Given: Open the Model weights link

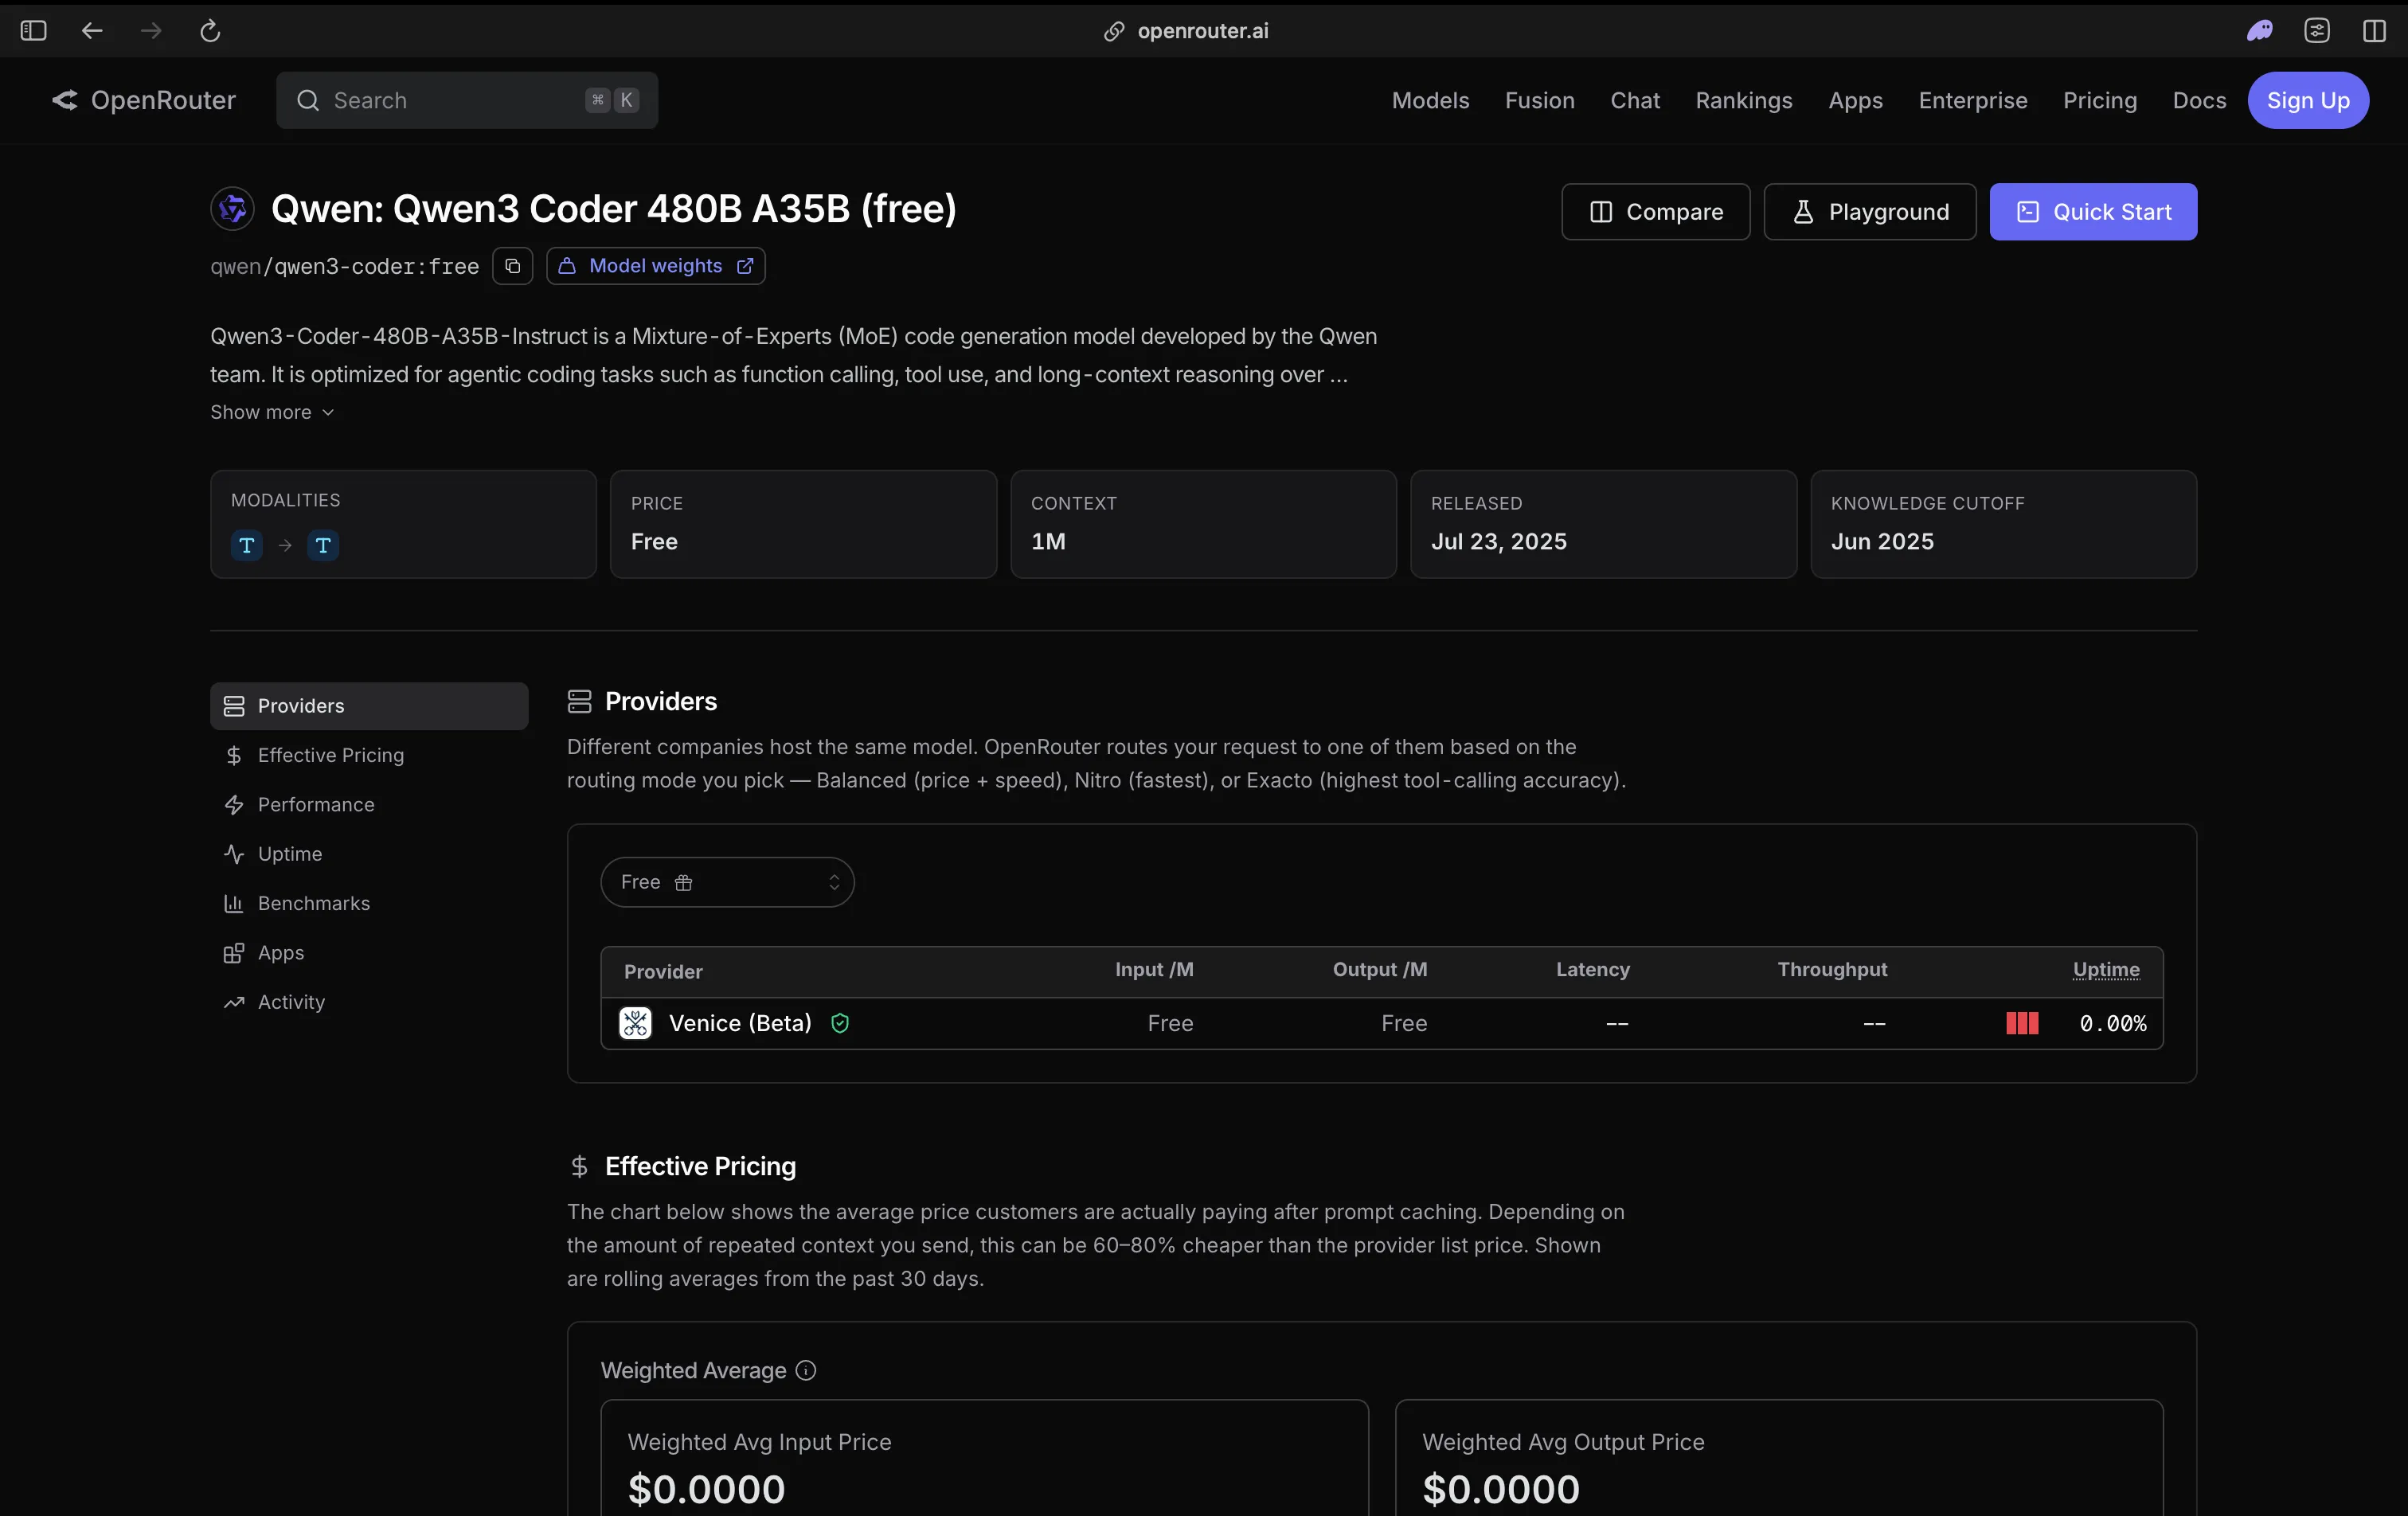Looking at the screenshot, I should [655, 266].
